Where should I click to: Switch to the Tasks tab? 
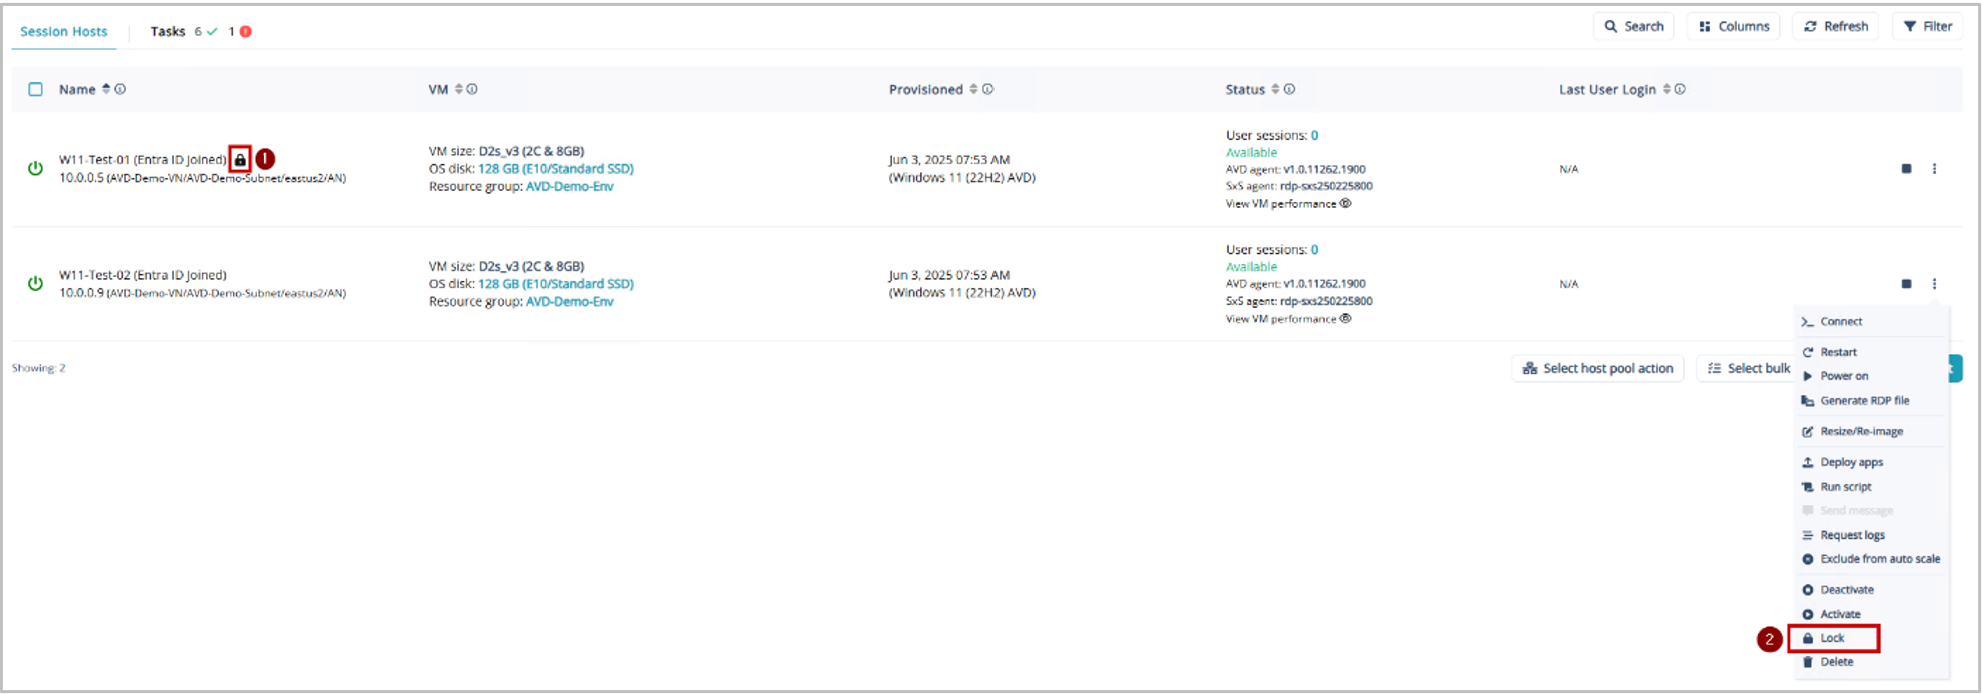pyautogui.click(x=168, y=31)
